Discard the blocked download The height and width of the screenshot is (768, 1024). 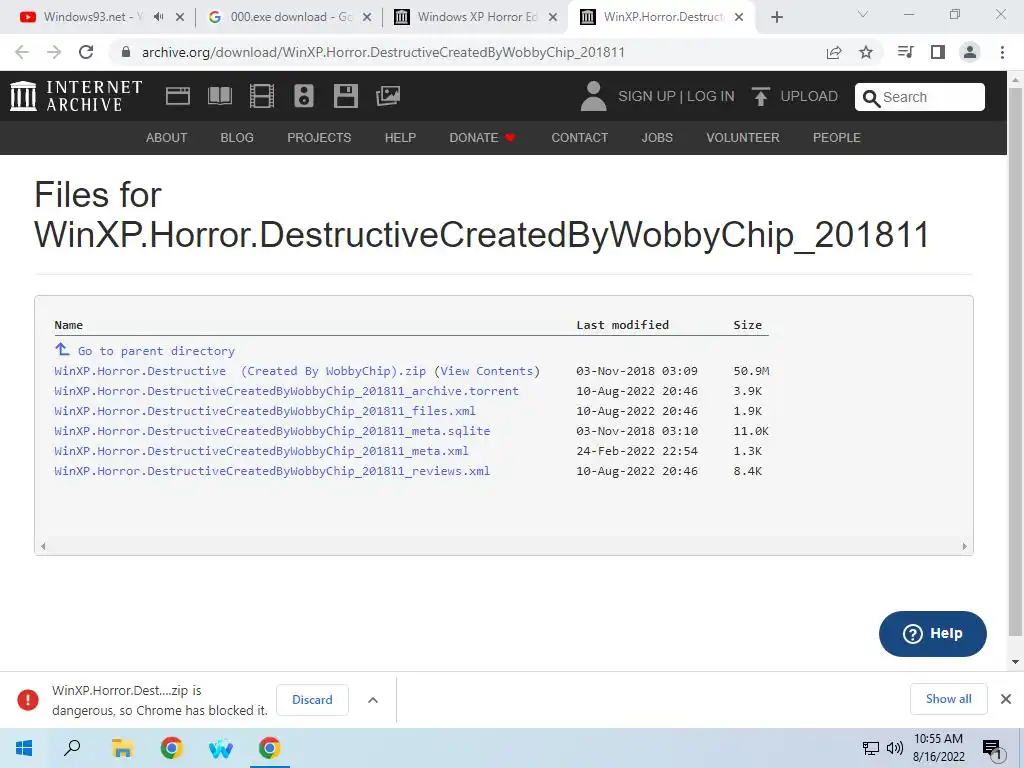312,700
